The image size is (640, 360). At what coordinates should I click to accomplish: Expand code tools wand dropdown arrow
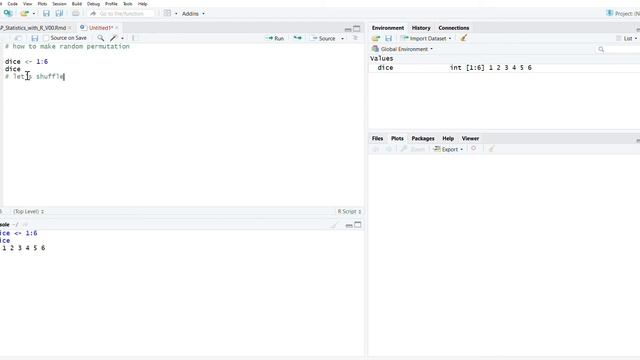[122, 38]
